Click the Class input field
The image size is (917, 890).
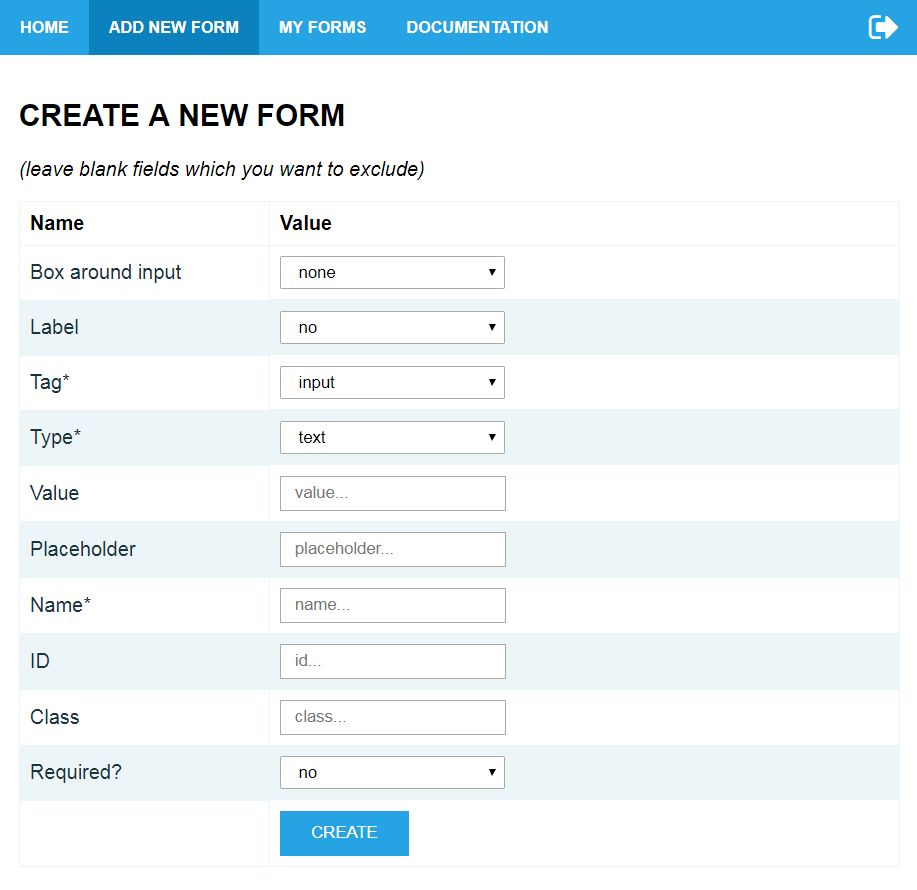coord(393,717)
